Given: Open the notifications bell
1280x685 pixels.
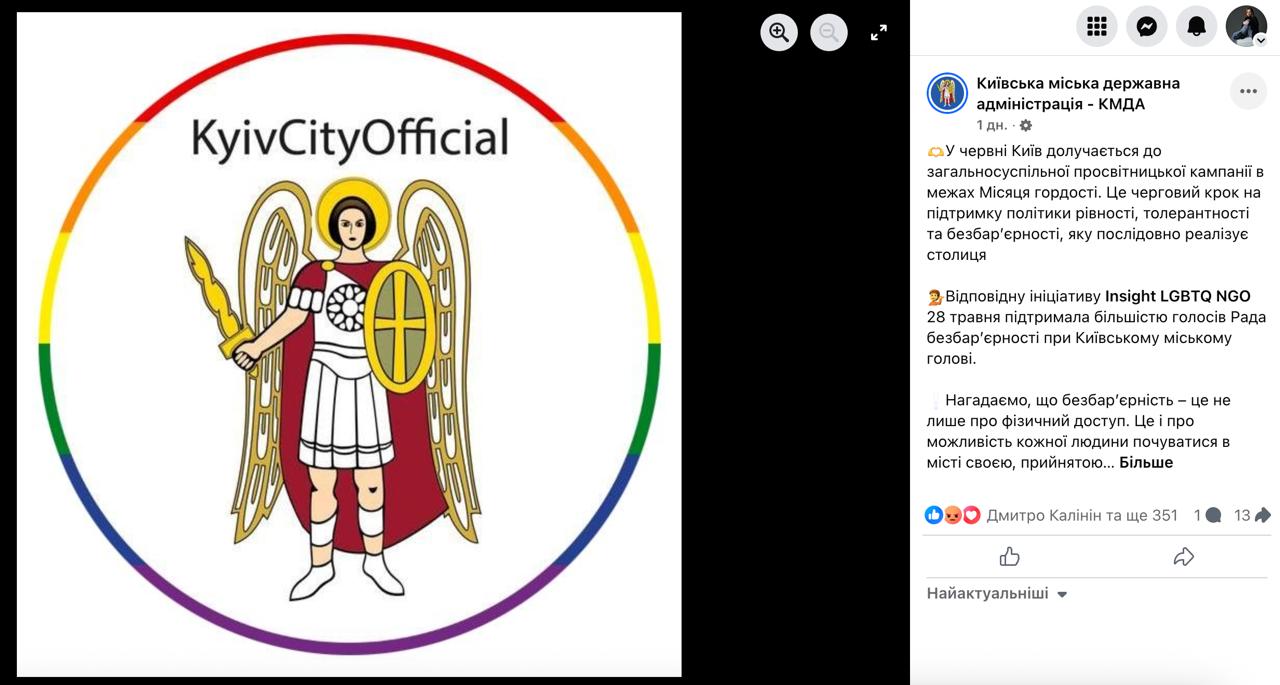Looking at the screenshot, I should (1197, 27).
